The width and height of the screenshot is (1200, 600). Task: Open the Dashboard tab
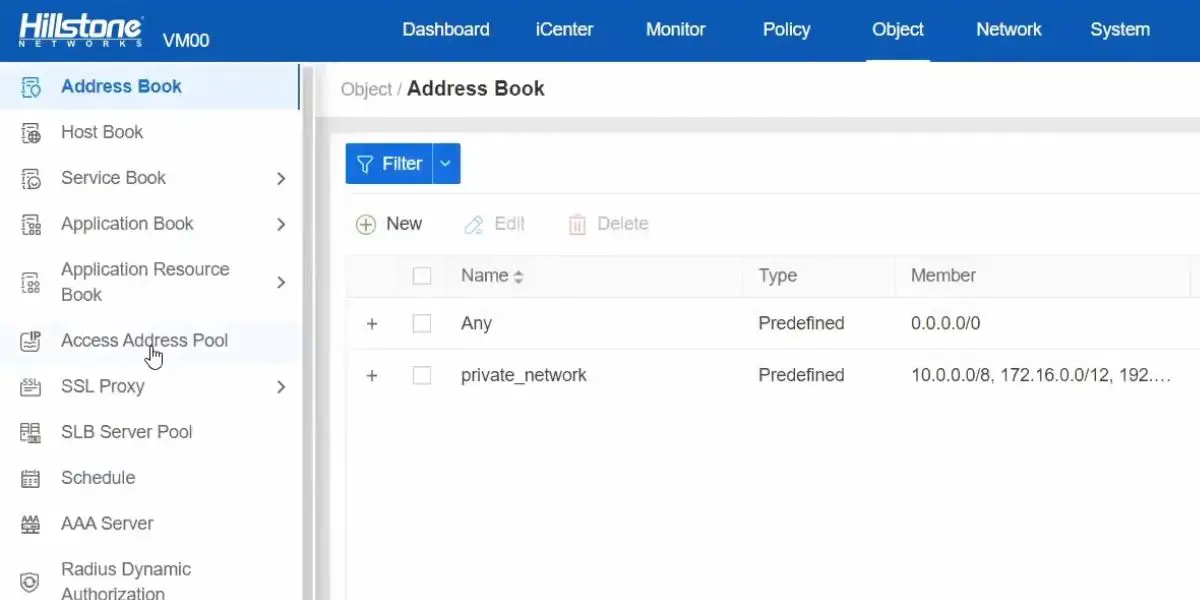pos(446,30)
